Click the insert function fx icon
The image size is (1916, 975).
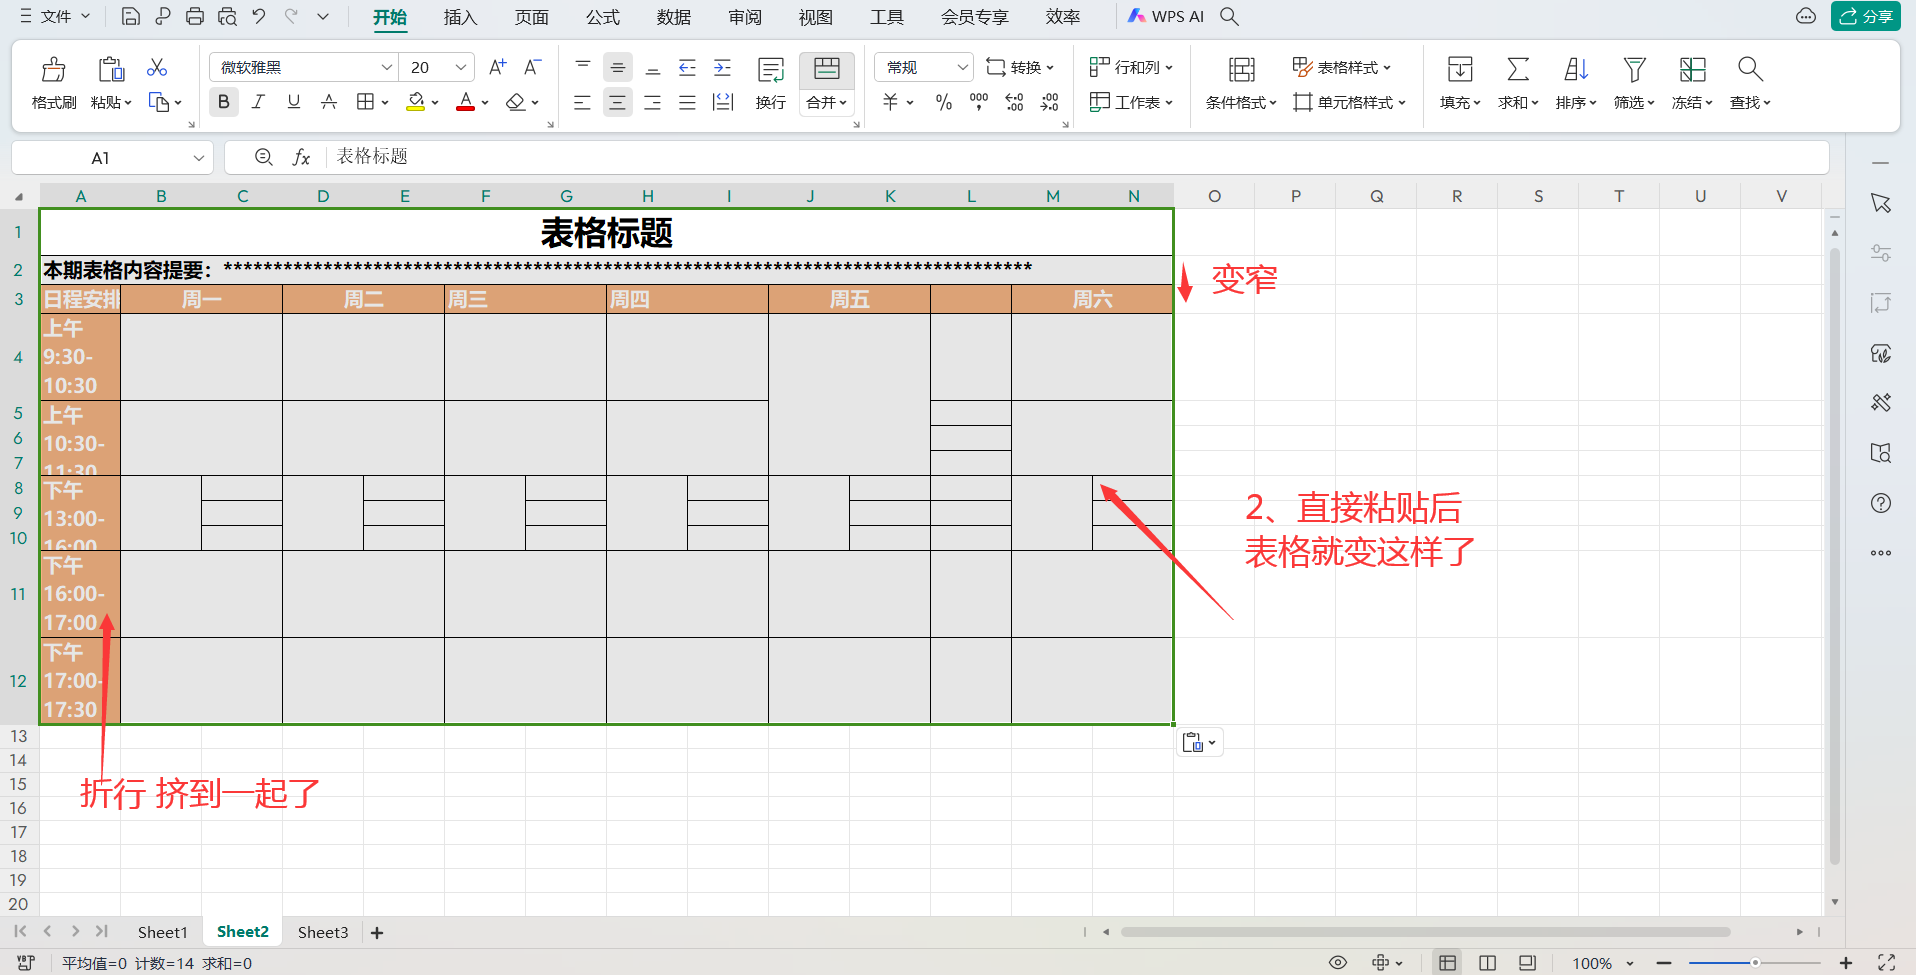click(x=301, y=157)
